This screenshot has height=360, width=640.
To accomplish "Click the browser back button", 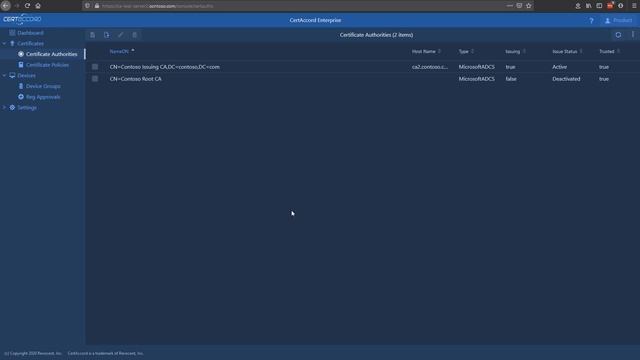I will 6,6.
